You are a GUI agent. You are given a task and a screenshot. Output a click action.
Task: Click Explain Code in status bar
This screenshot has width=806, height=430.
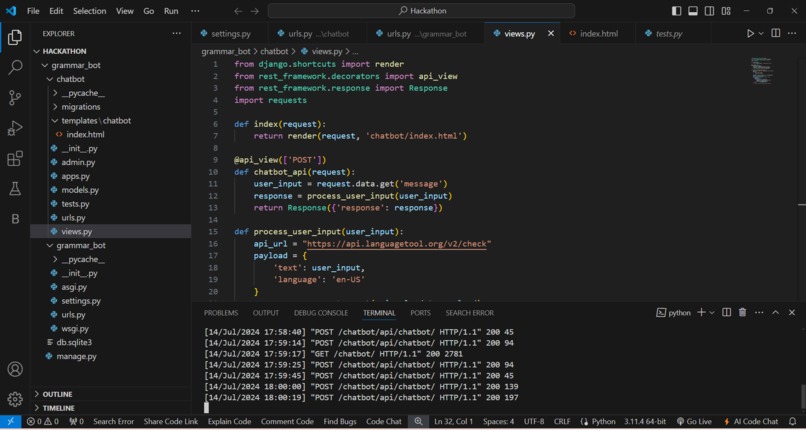coord(229,421)
